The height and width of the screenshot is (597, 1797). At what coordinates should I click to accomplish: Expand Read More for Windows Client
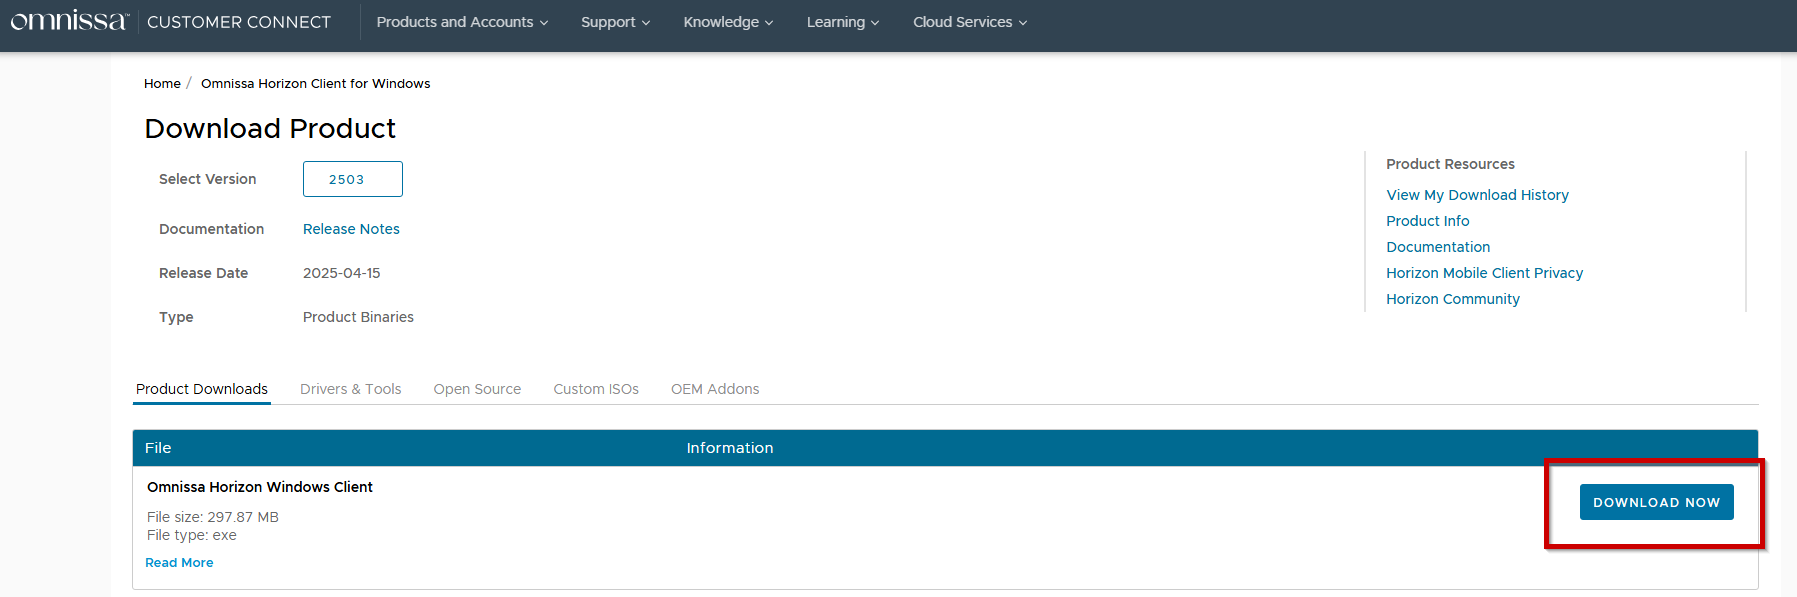(x=179, y=563)
